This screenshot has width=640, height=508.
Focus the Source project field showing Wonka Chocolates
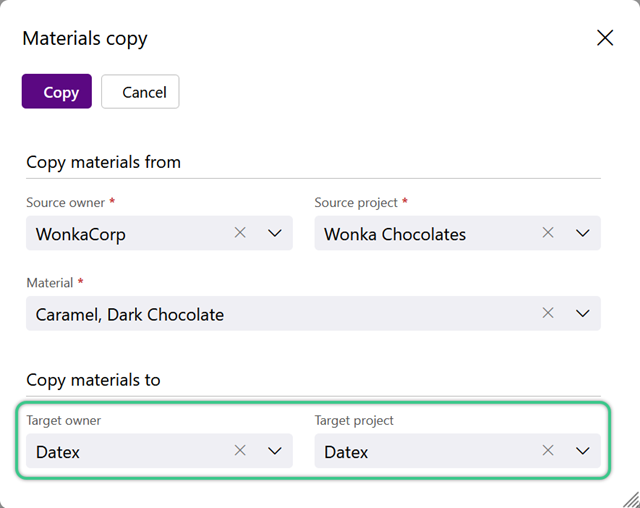[x=458, y=233]
